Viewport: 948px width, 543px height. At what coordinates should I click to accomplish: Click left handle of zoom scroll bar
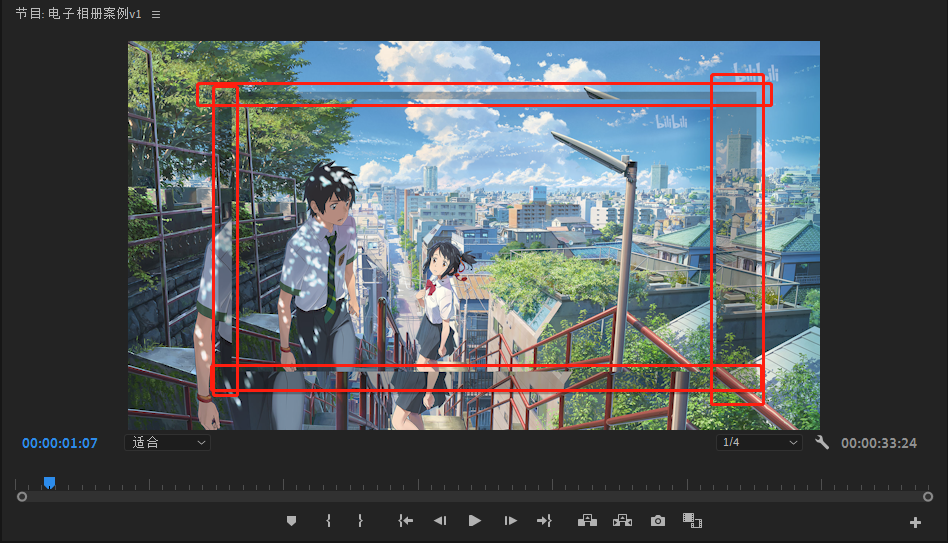click(x=22, y=497)
